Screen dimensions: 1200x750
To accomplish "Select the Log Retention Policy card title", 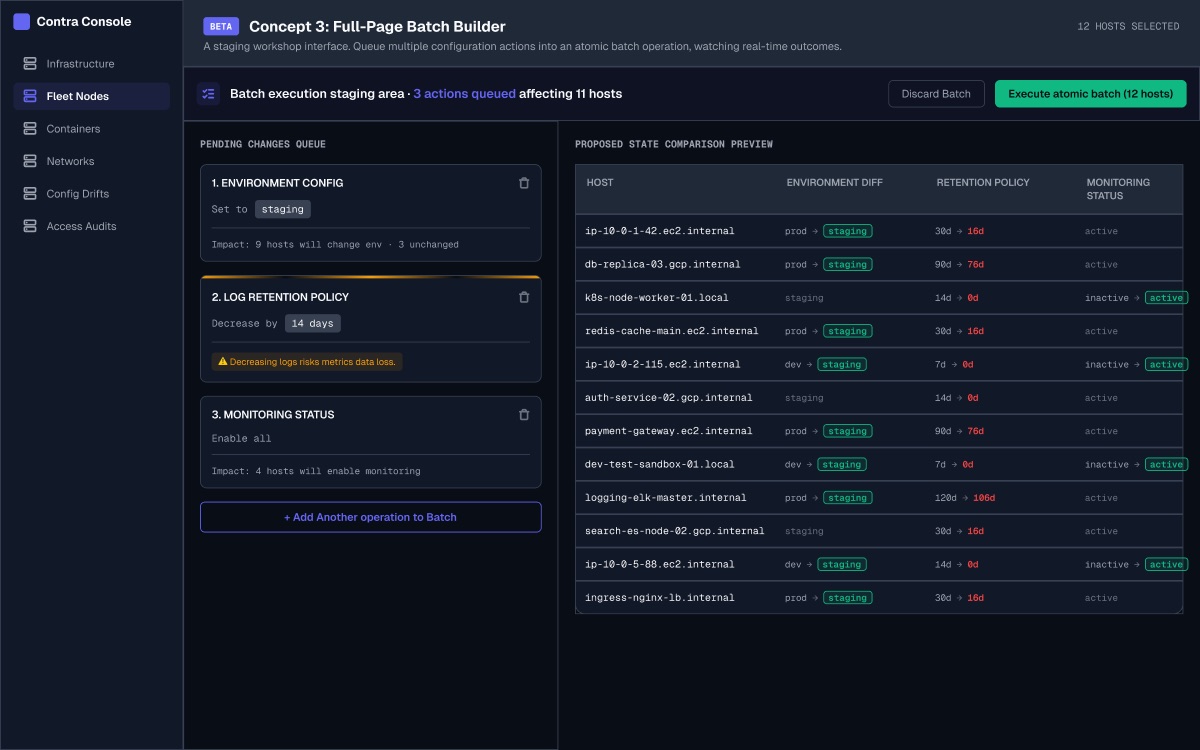I will pos(280,297).
